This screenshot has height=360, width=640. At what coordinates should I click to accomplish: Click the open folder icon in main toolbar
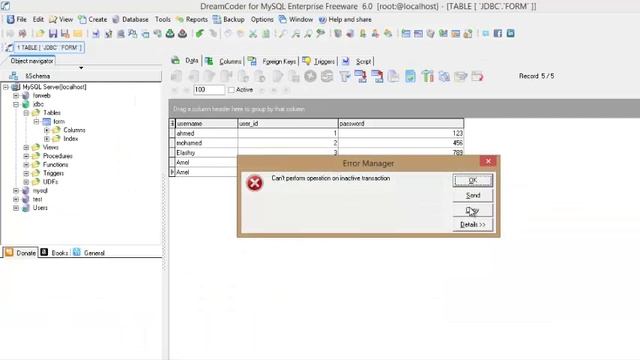pos(40,33)
